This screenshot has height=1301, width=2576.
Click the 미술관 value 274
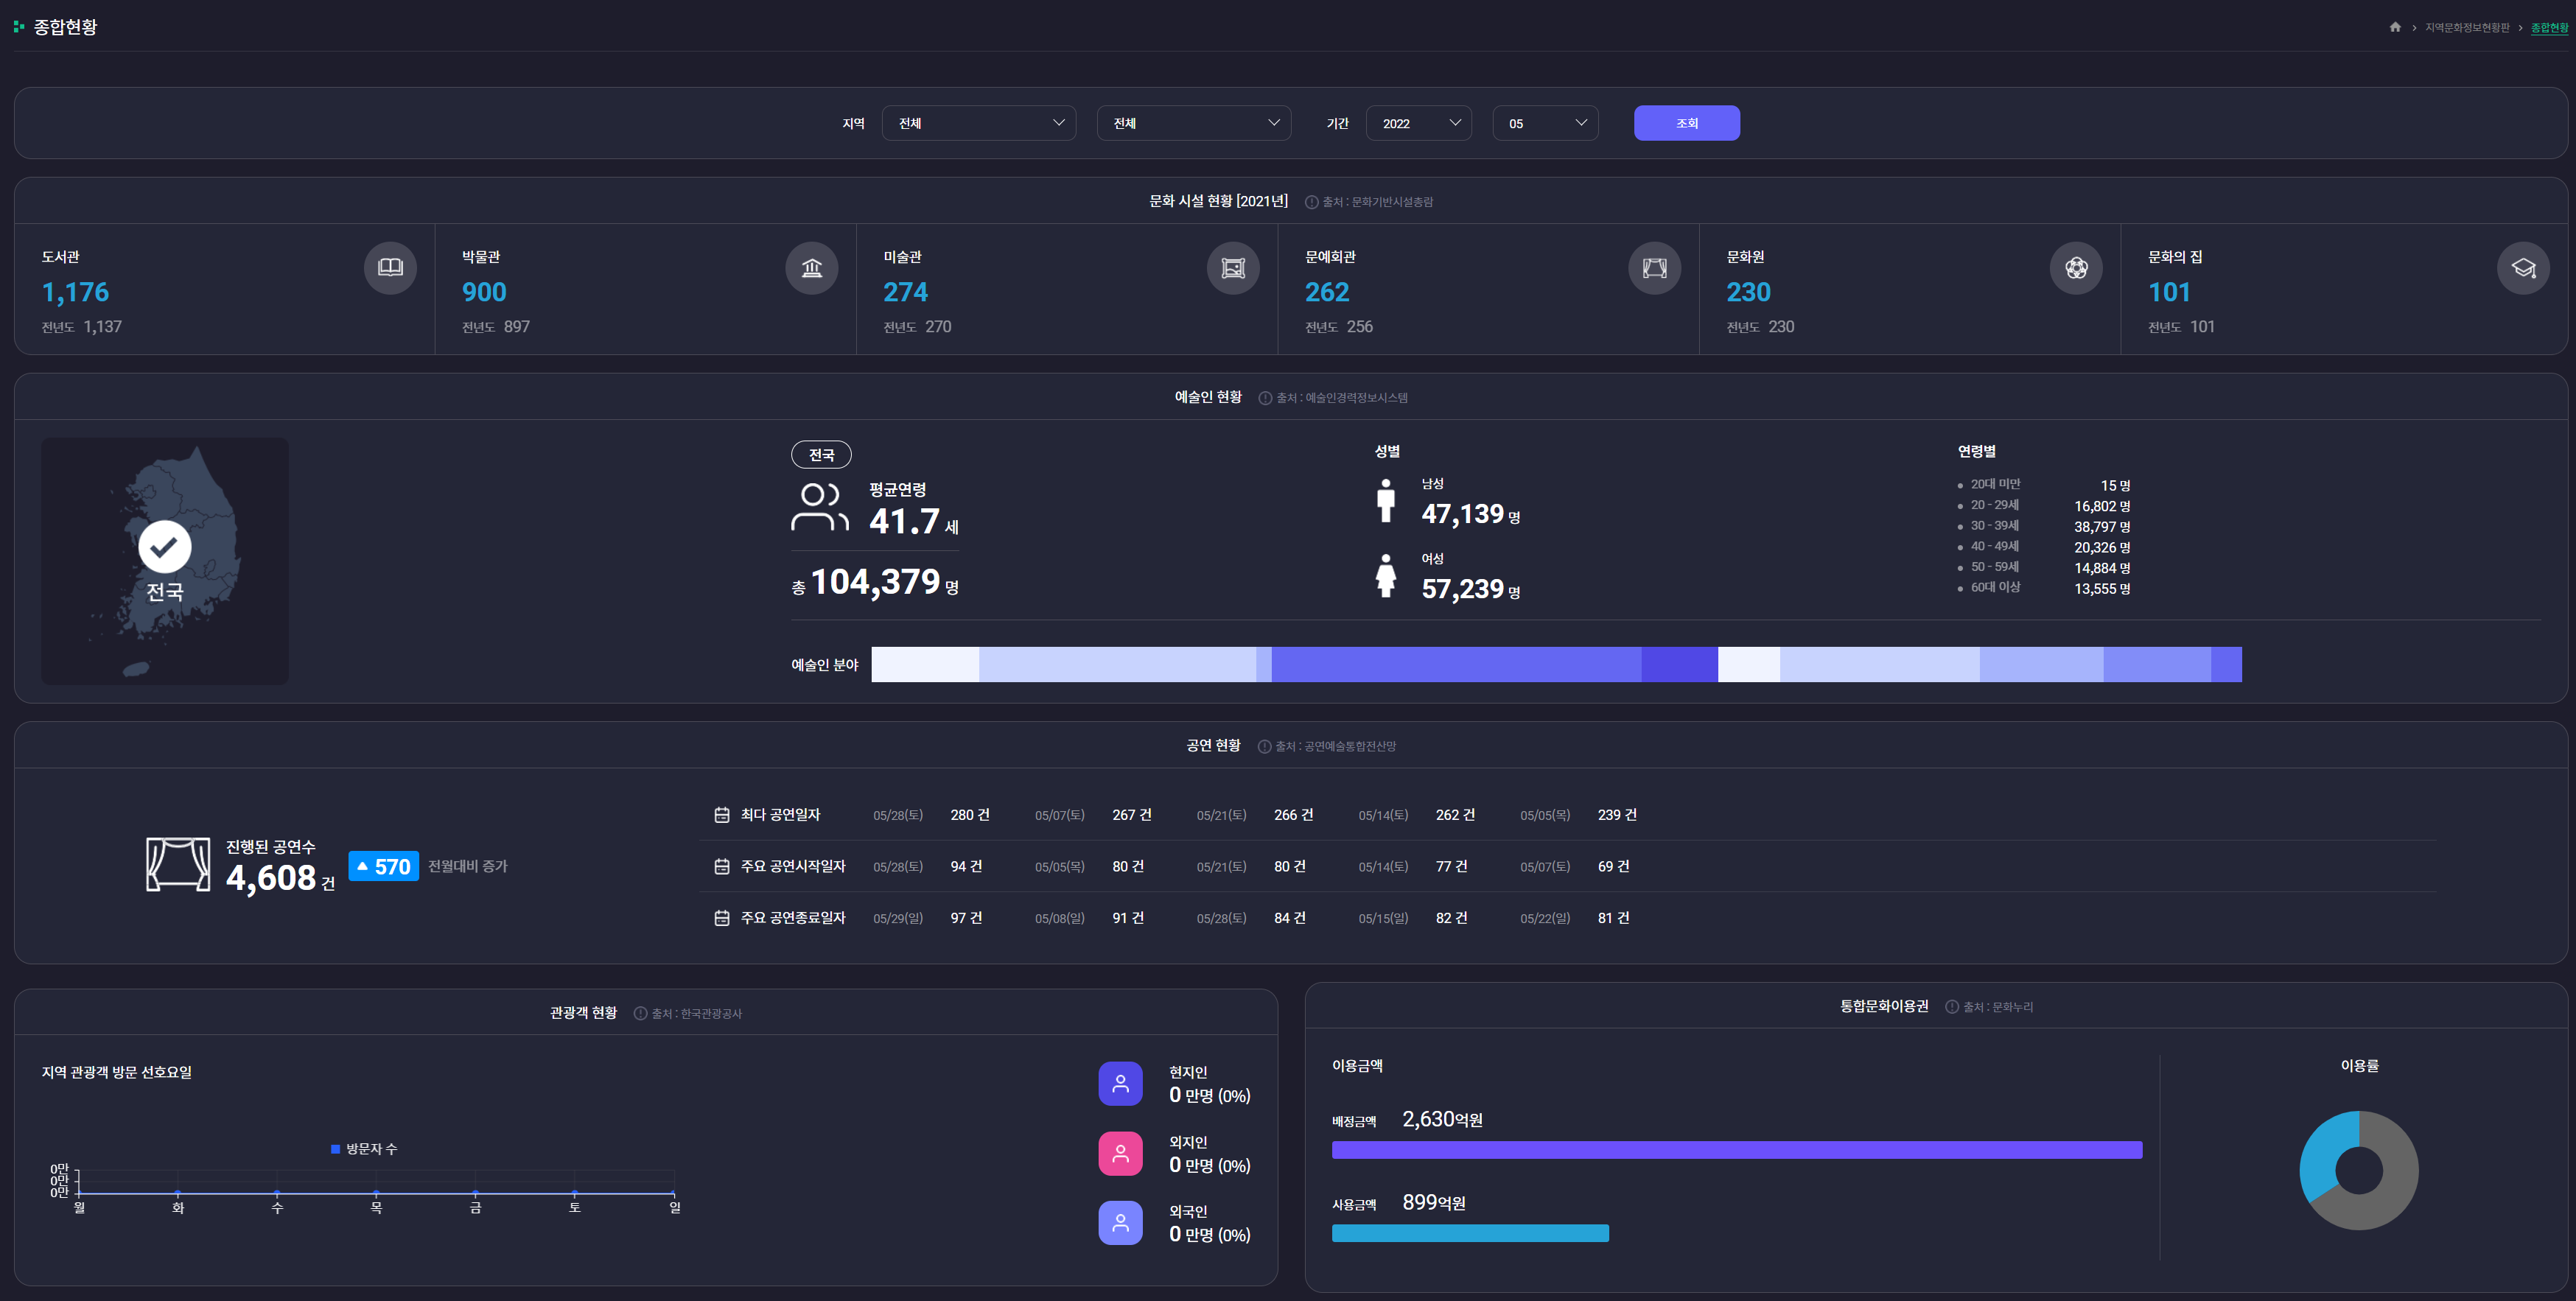[905, 292]
